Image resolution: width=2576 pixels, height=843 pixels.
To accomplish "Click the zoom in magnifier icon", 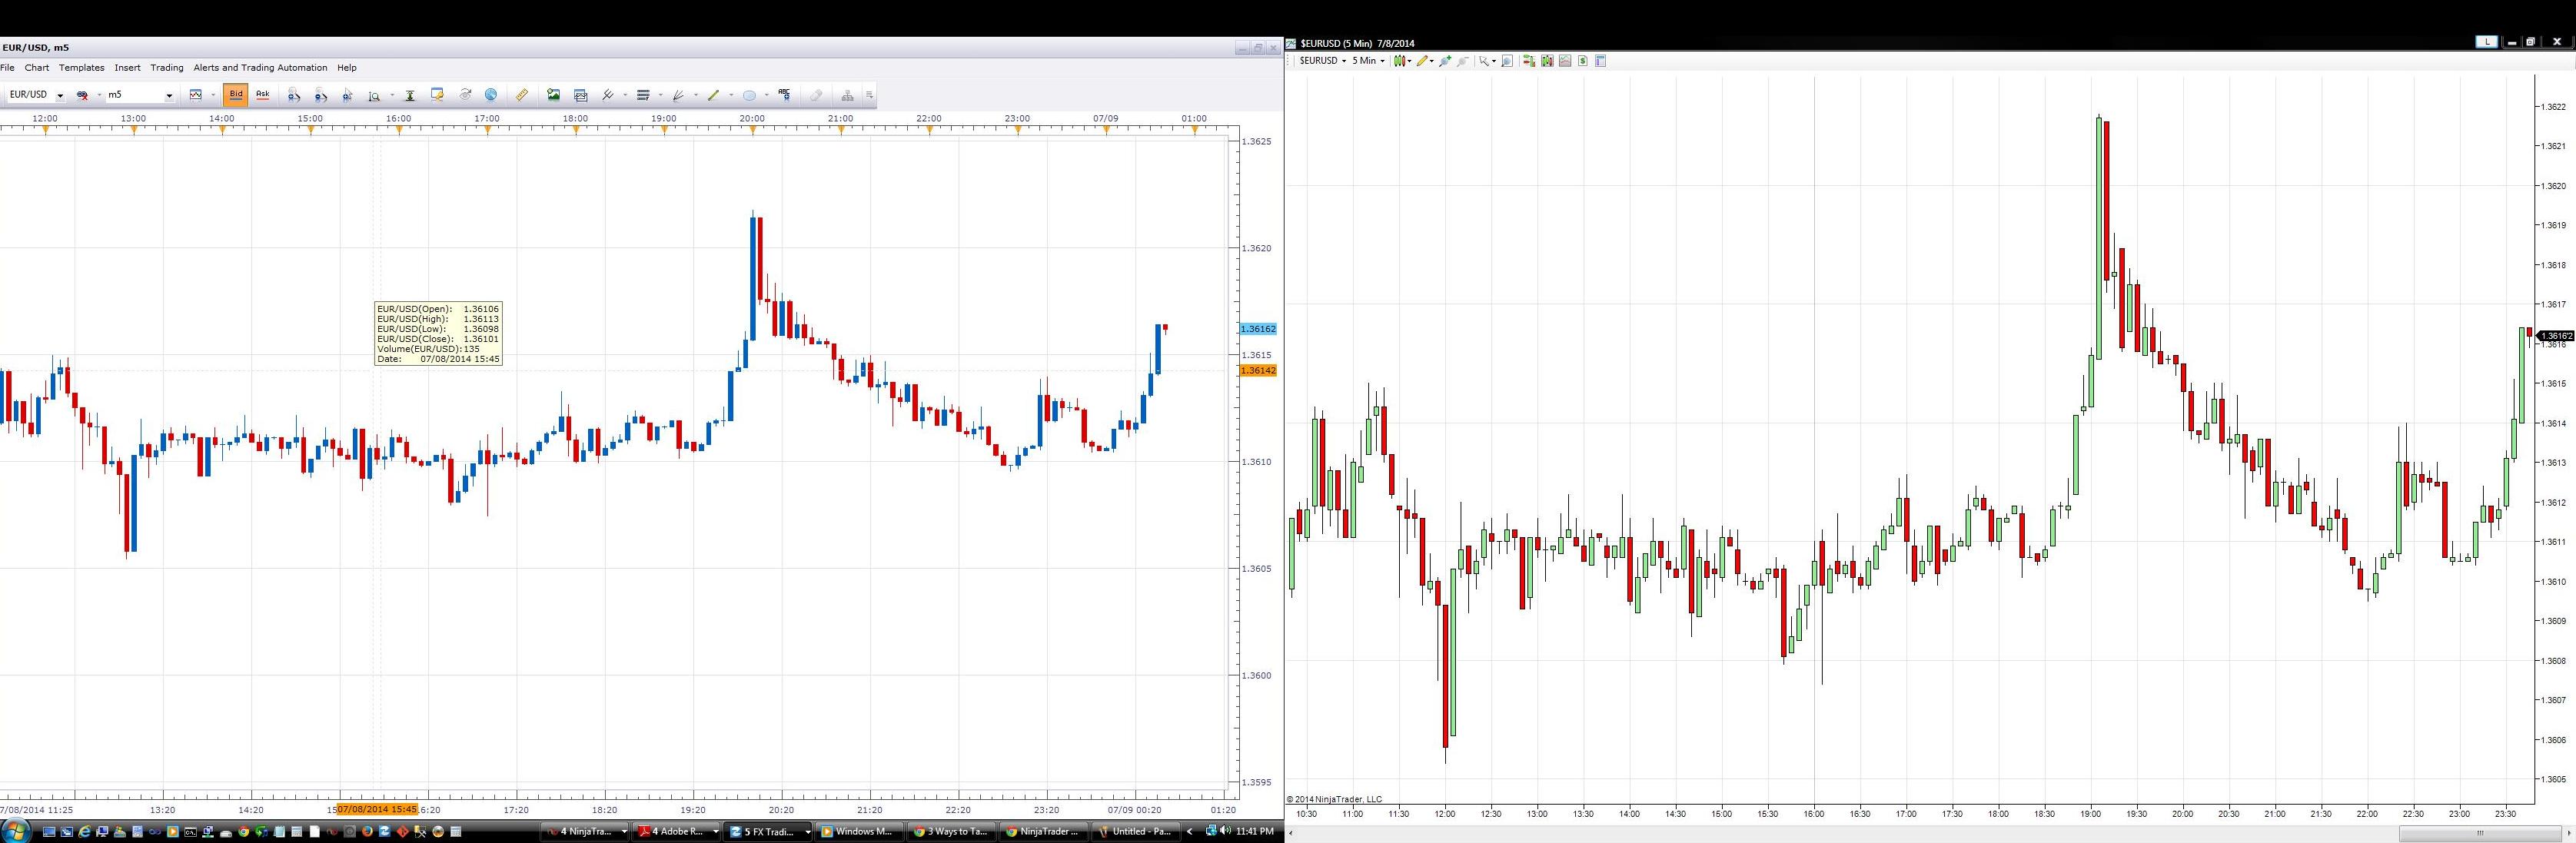I will 294,95.
